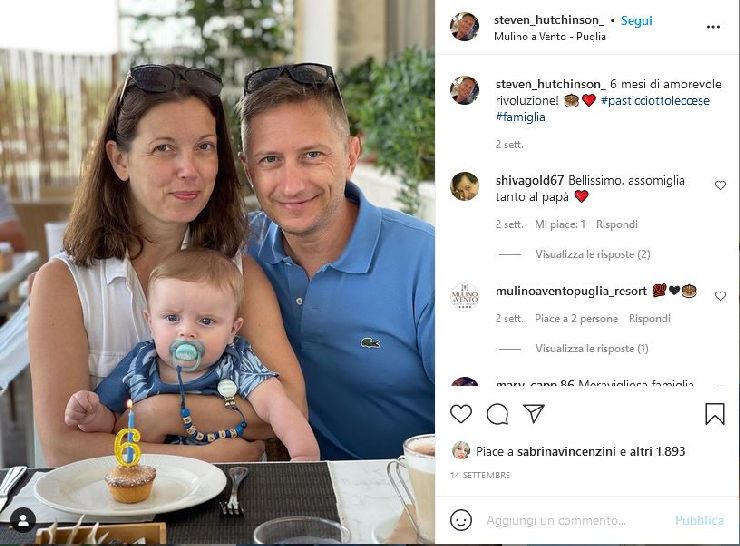
Task: Open mulinoaventopuglia_resort avatar logo
Action: (x=464, y=297)
